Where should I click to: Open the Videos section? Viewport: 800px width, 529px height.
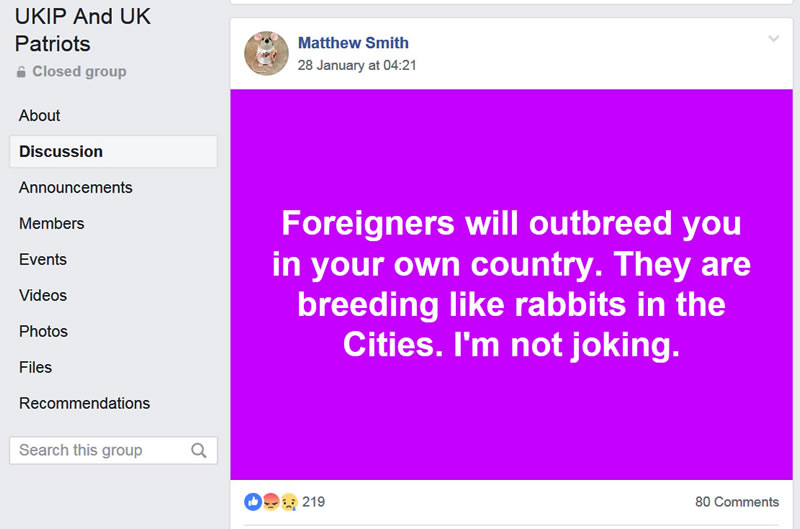43,295
